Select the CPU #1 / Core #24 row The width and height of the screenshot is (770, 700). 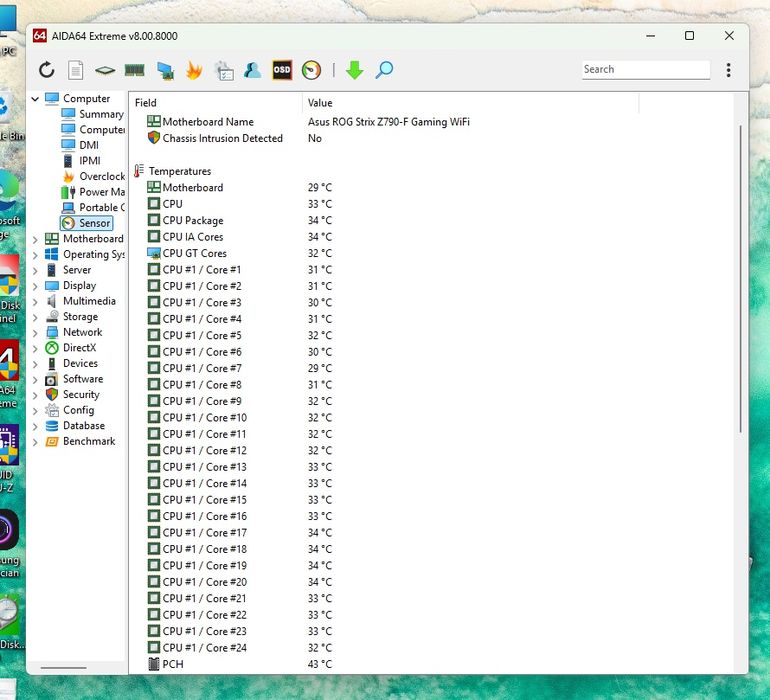pos(384,647)
